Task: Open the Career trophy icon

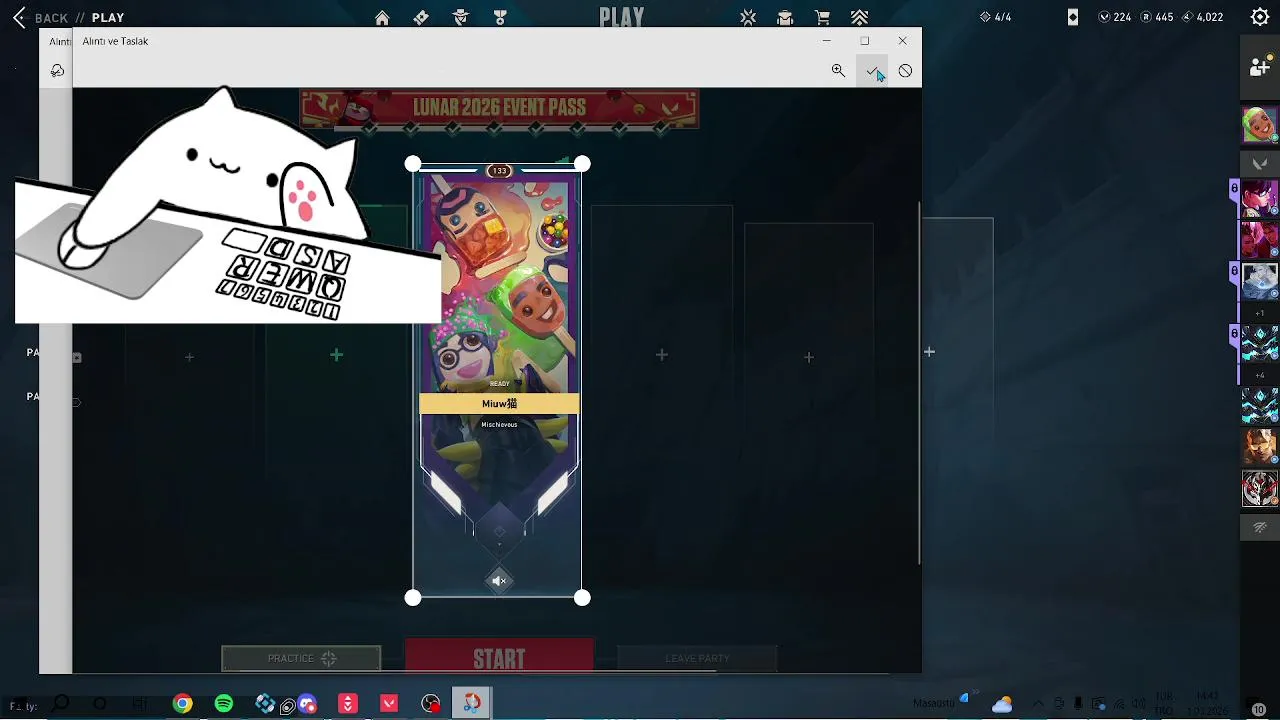Action: click(x=500, y=17)
